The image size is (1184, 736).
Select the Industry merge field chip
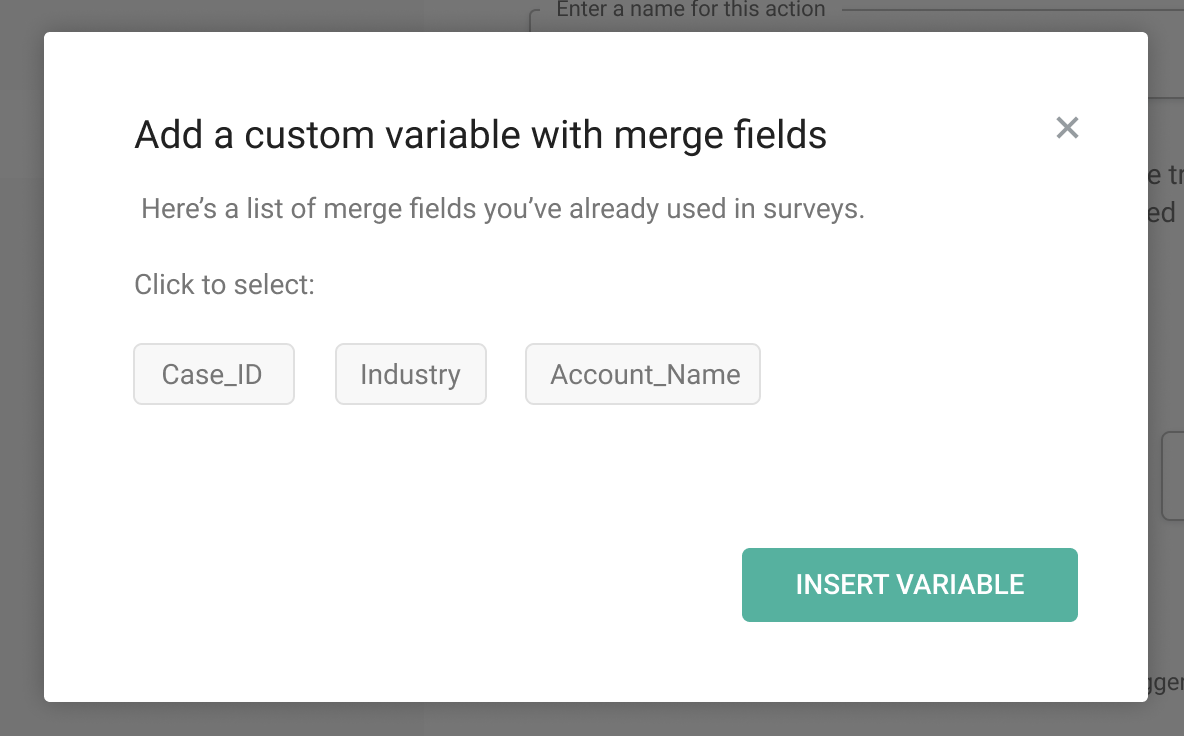click(410, 374)
